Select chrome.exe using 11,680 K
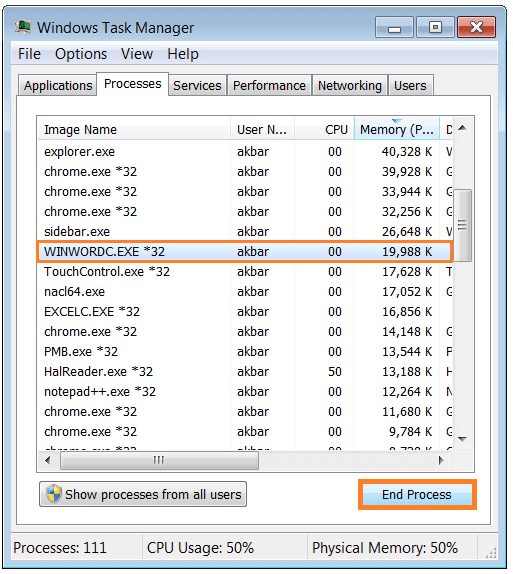Image resolution: width=513 pixels, height=574 pixels. coord(245,411)
